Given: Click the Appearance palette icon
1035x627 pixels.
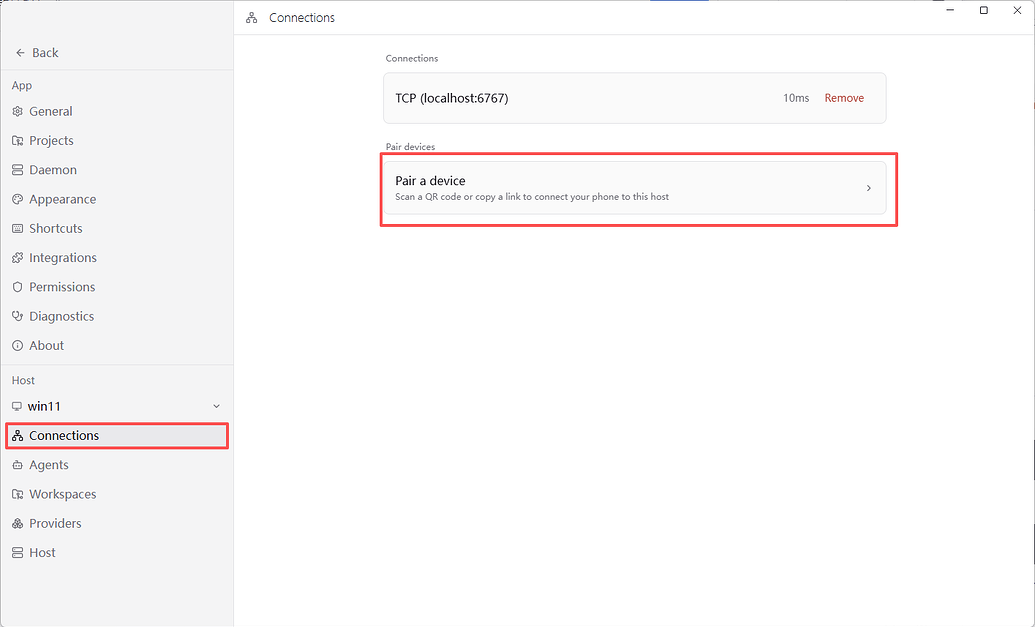Looking at the screenshot, I should (x=17, y=199).
